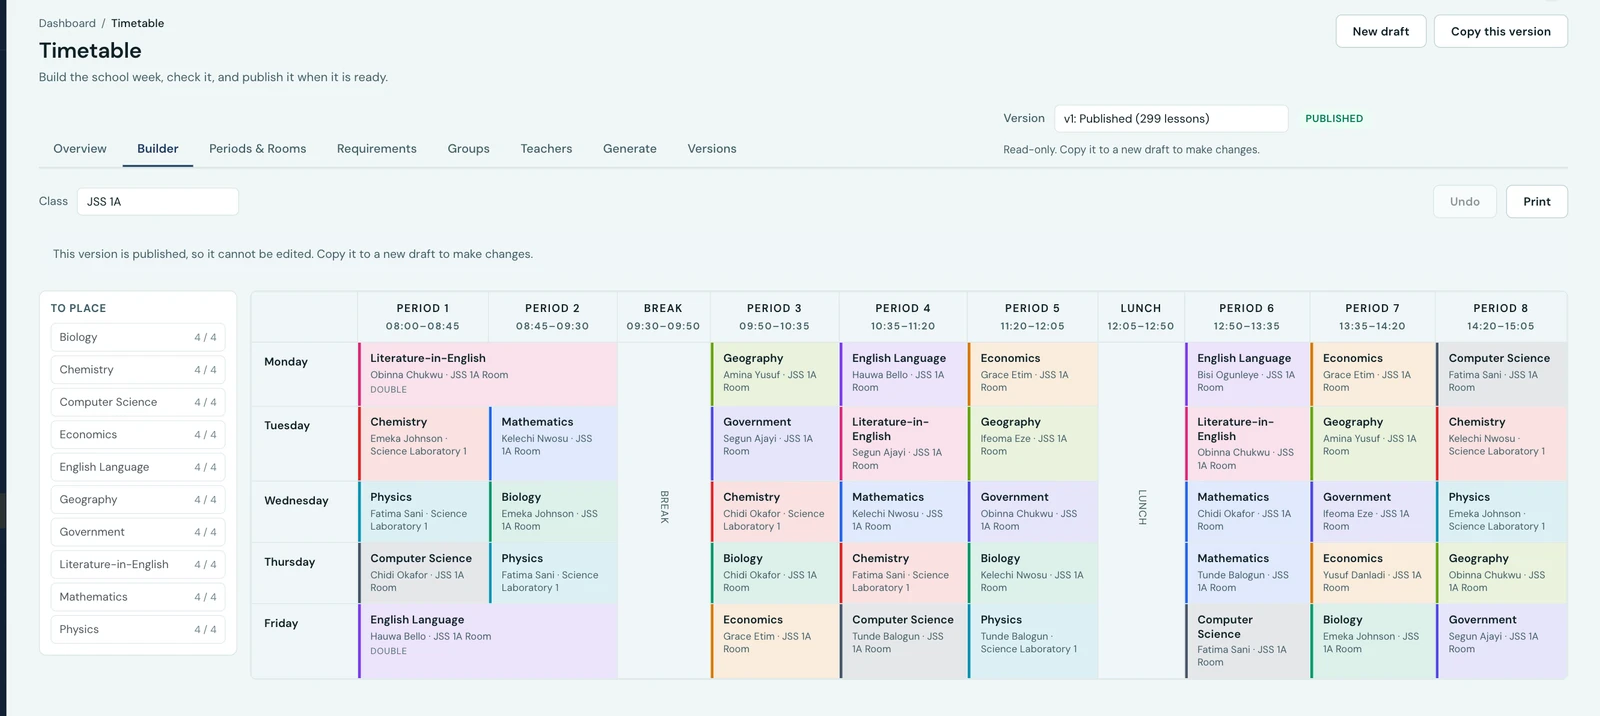Viewport: 1600px width, 716px height.
Task: Open the Groups tab
Action: pyautogui.click(x=469, y=149)
